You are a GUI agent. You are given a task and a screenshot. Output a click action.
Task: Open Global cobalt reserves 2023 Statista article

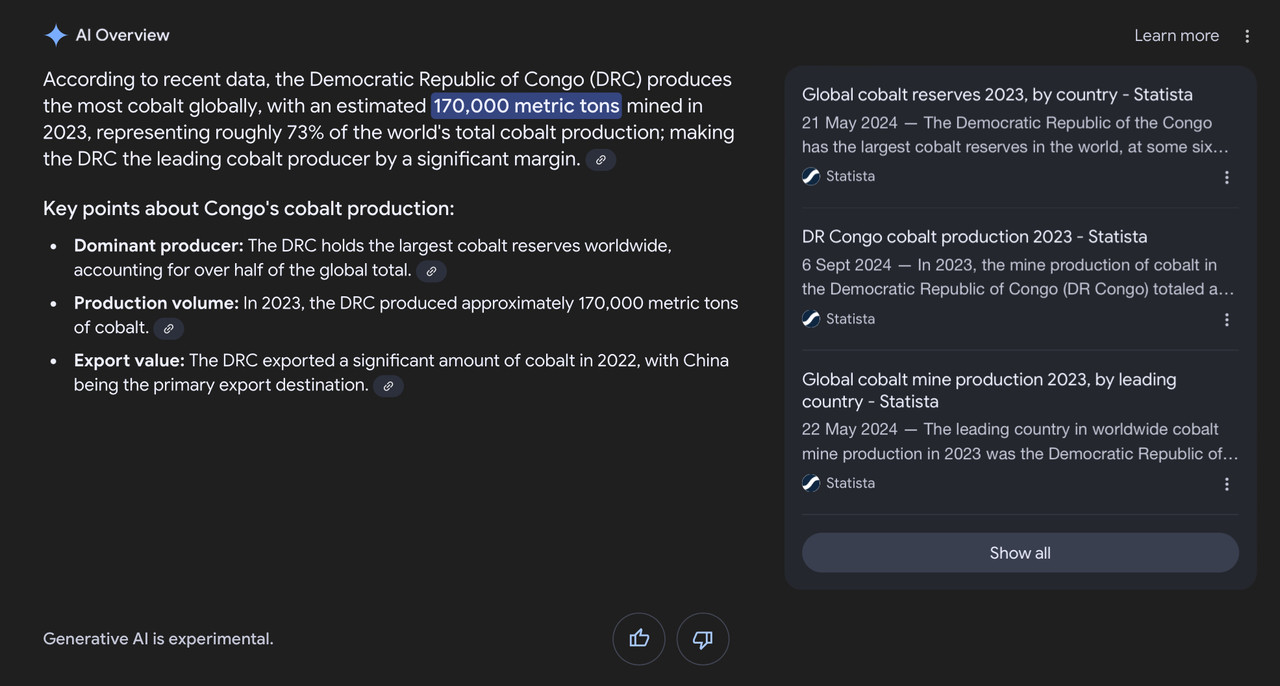coord(997,95)
